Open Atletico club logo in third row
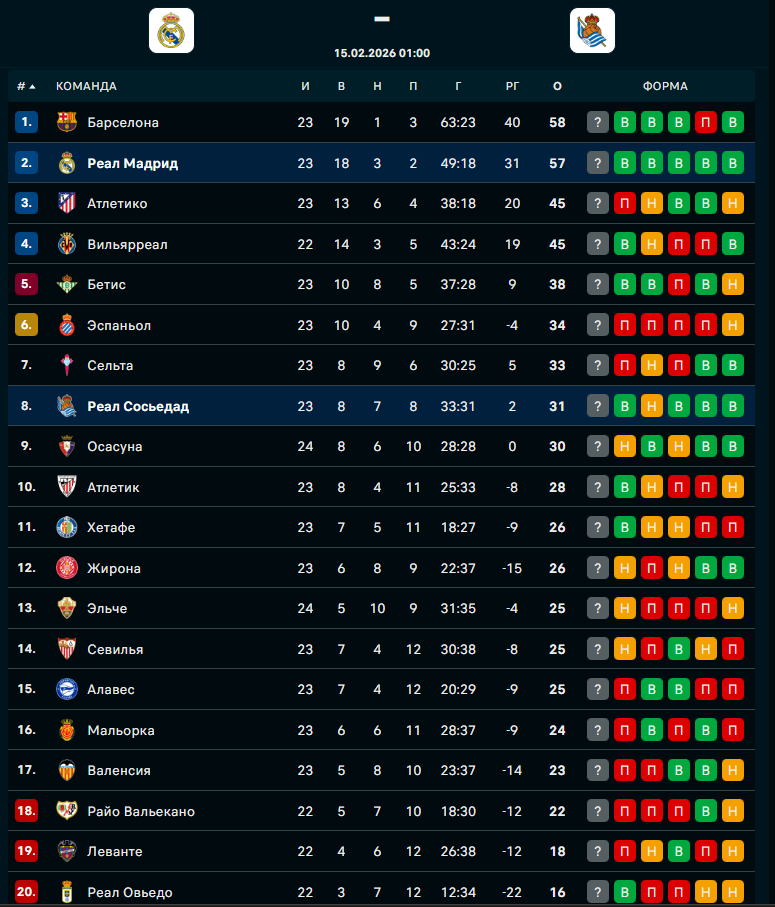This screenshot has height=907, width=775. [x=67, y=203]
